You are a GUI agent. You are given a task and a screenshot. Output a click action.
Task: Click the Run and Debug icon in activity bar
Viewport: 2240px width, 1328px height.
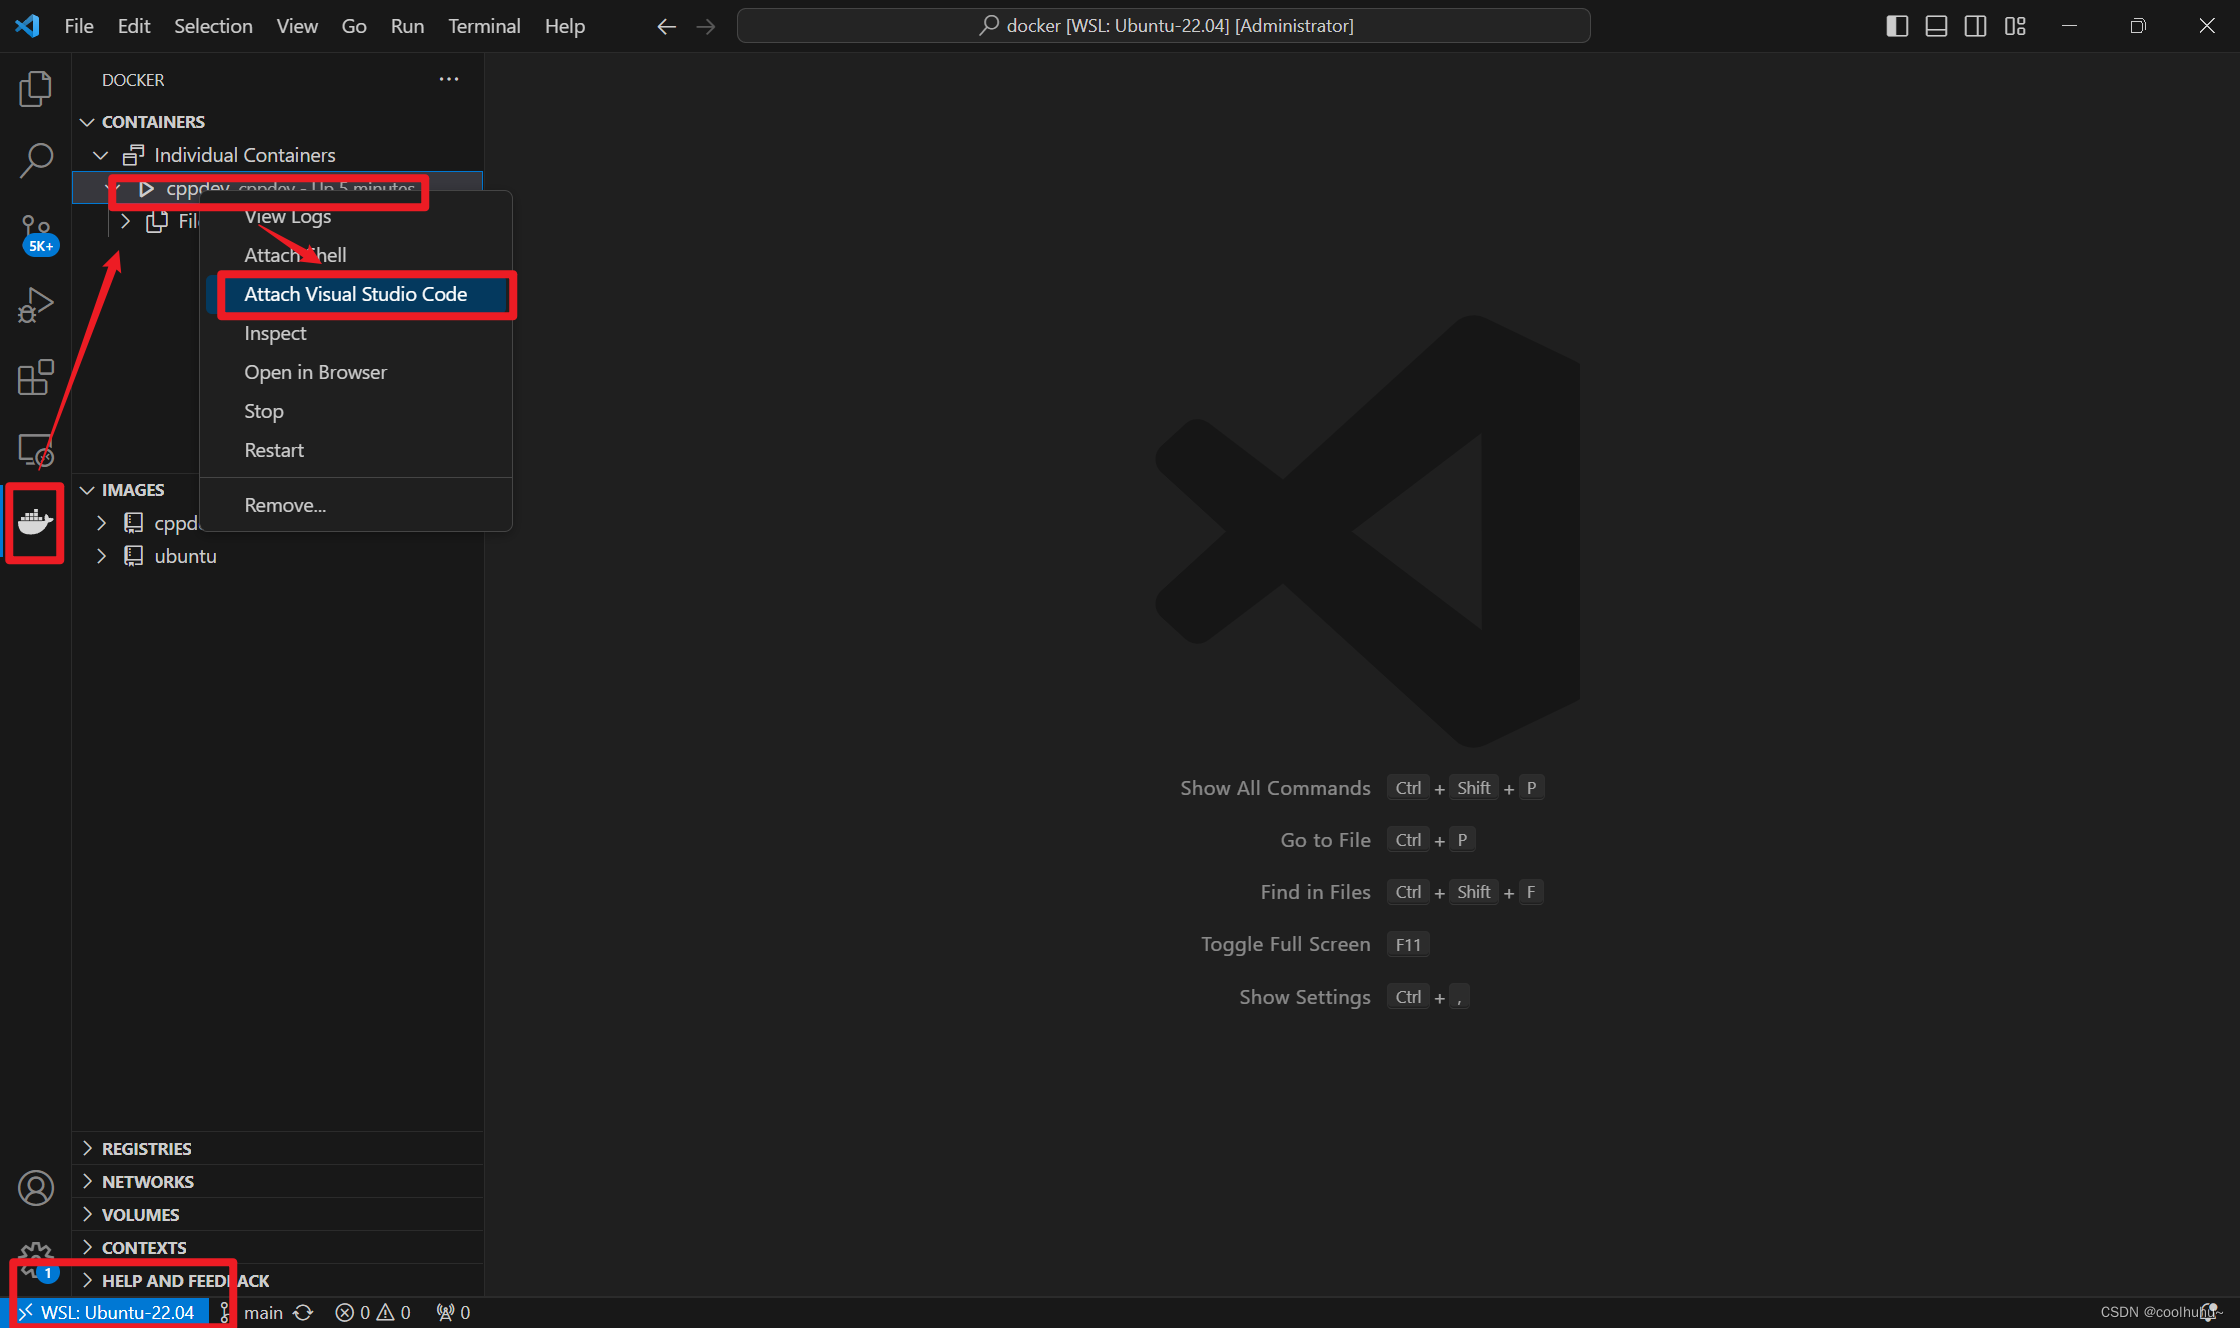click(x=35, y=305)
